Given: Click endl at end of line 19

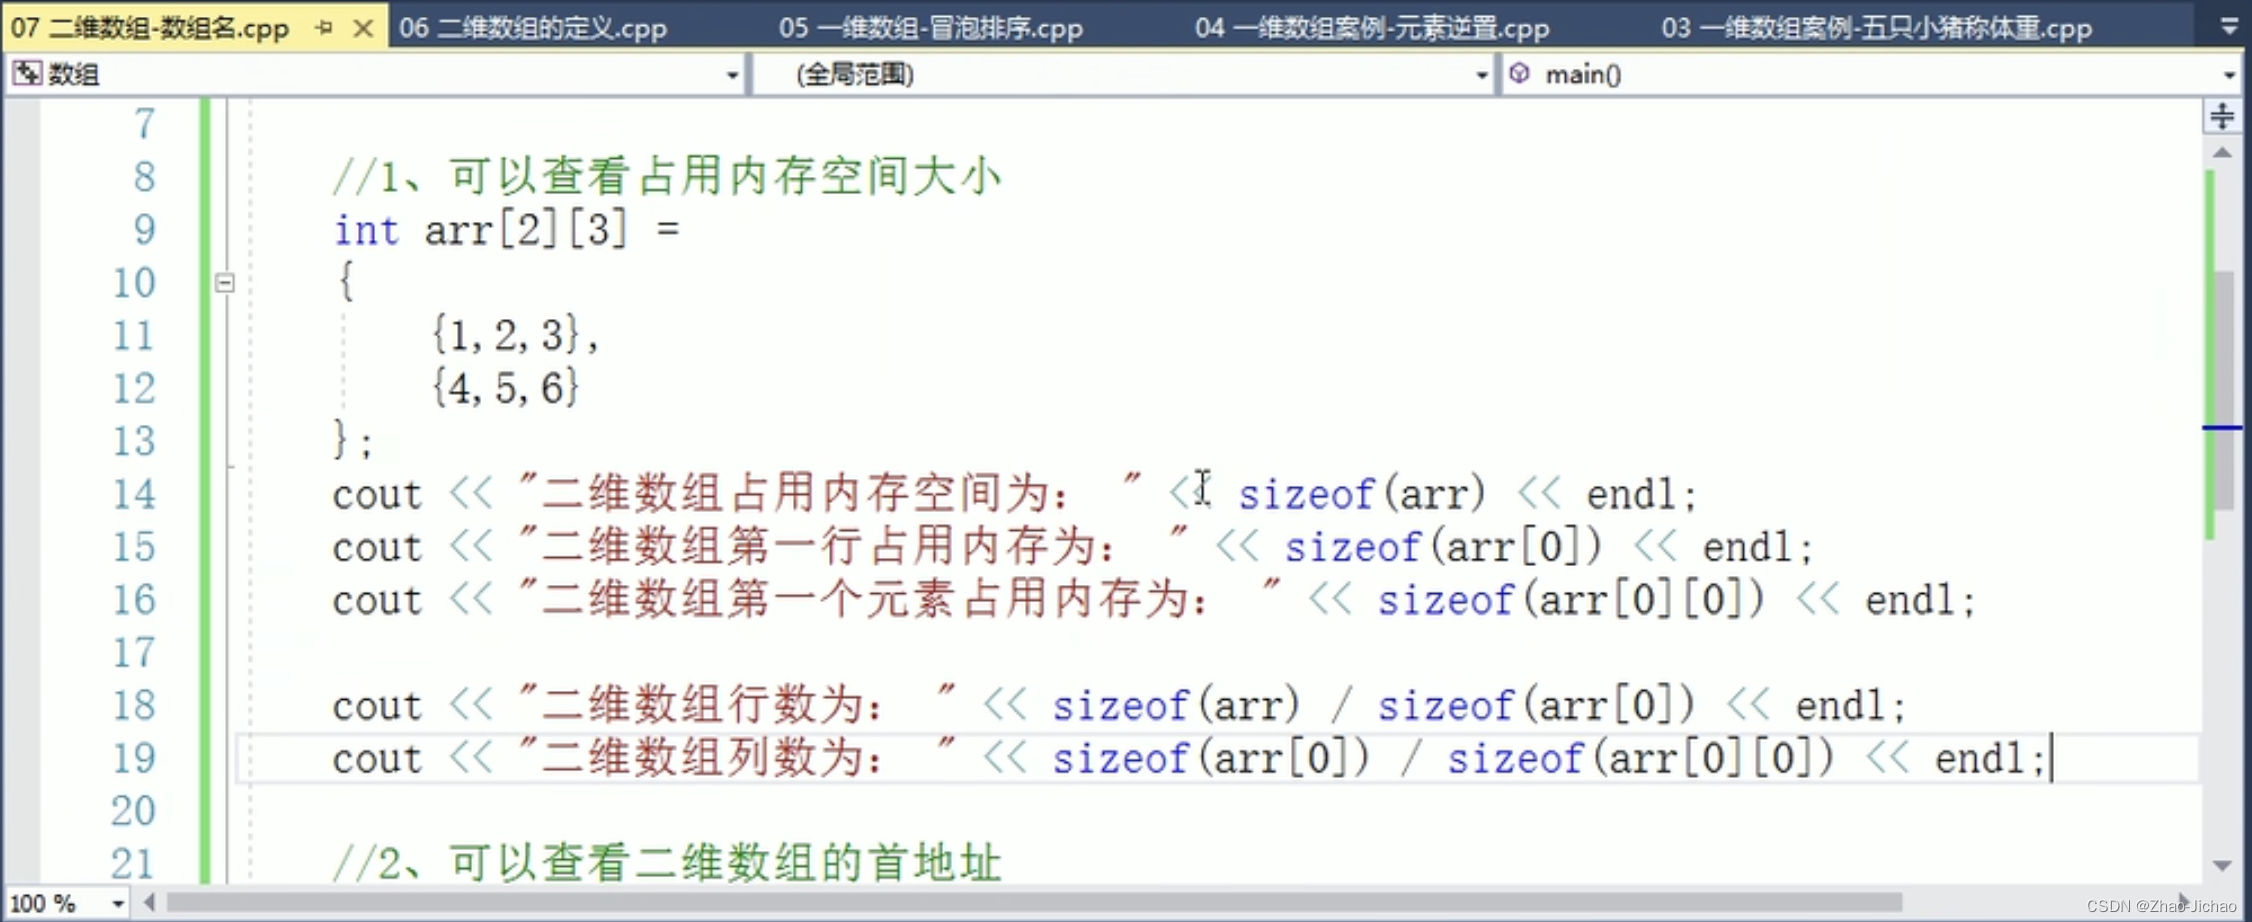Looking at the screenshot, I should click(1980, 759).
